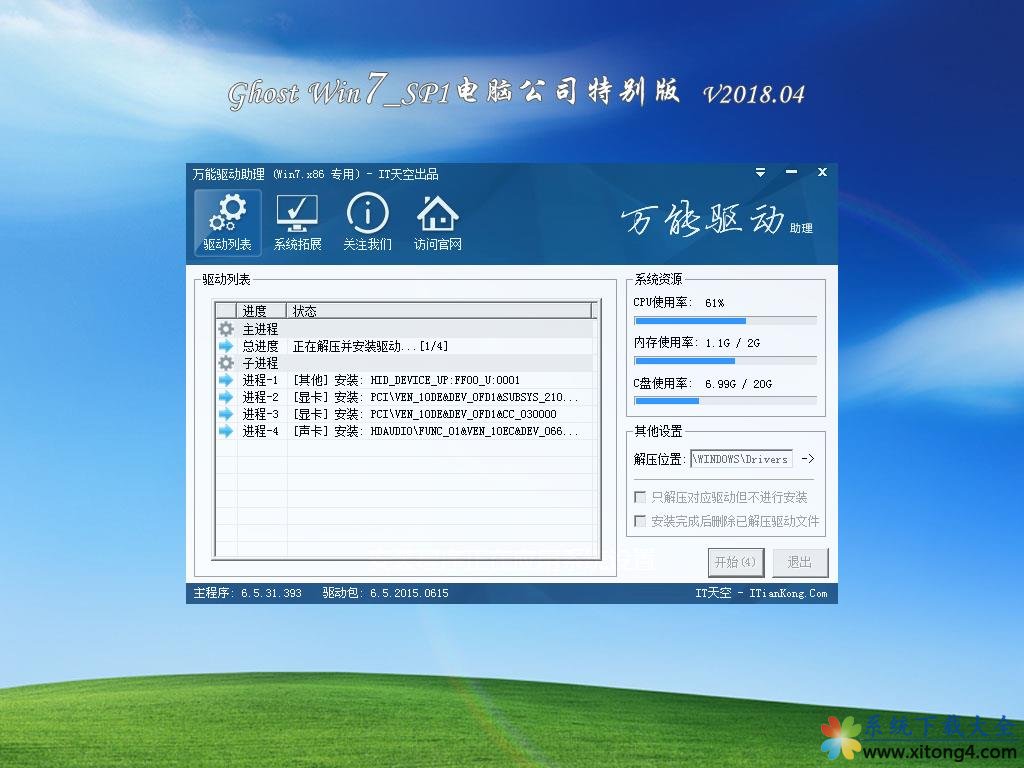Click the 1.1G / 2G memory value
Viewport: 1024px width, 768px height.
pyautogui.click(x=732, y=343)
